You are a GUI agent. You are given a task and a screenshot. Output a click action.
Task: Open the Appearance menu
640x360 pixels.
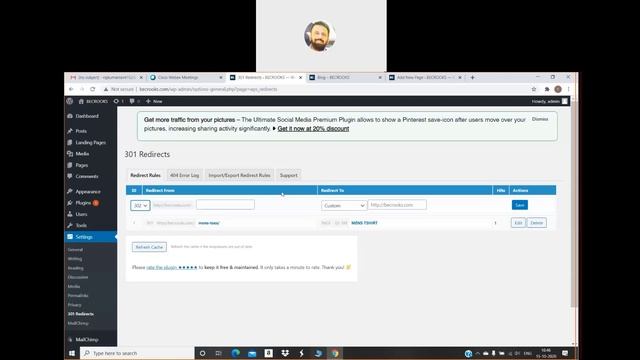(87, 191)
